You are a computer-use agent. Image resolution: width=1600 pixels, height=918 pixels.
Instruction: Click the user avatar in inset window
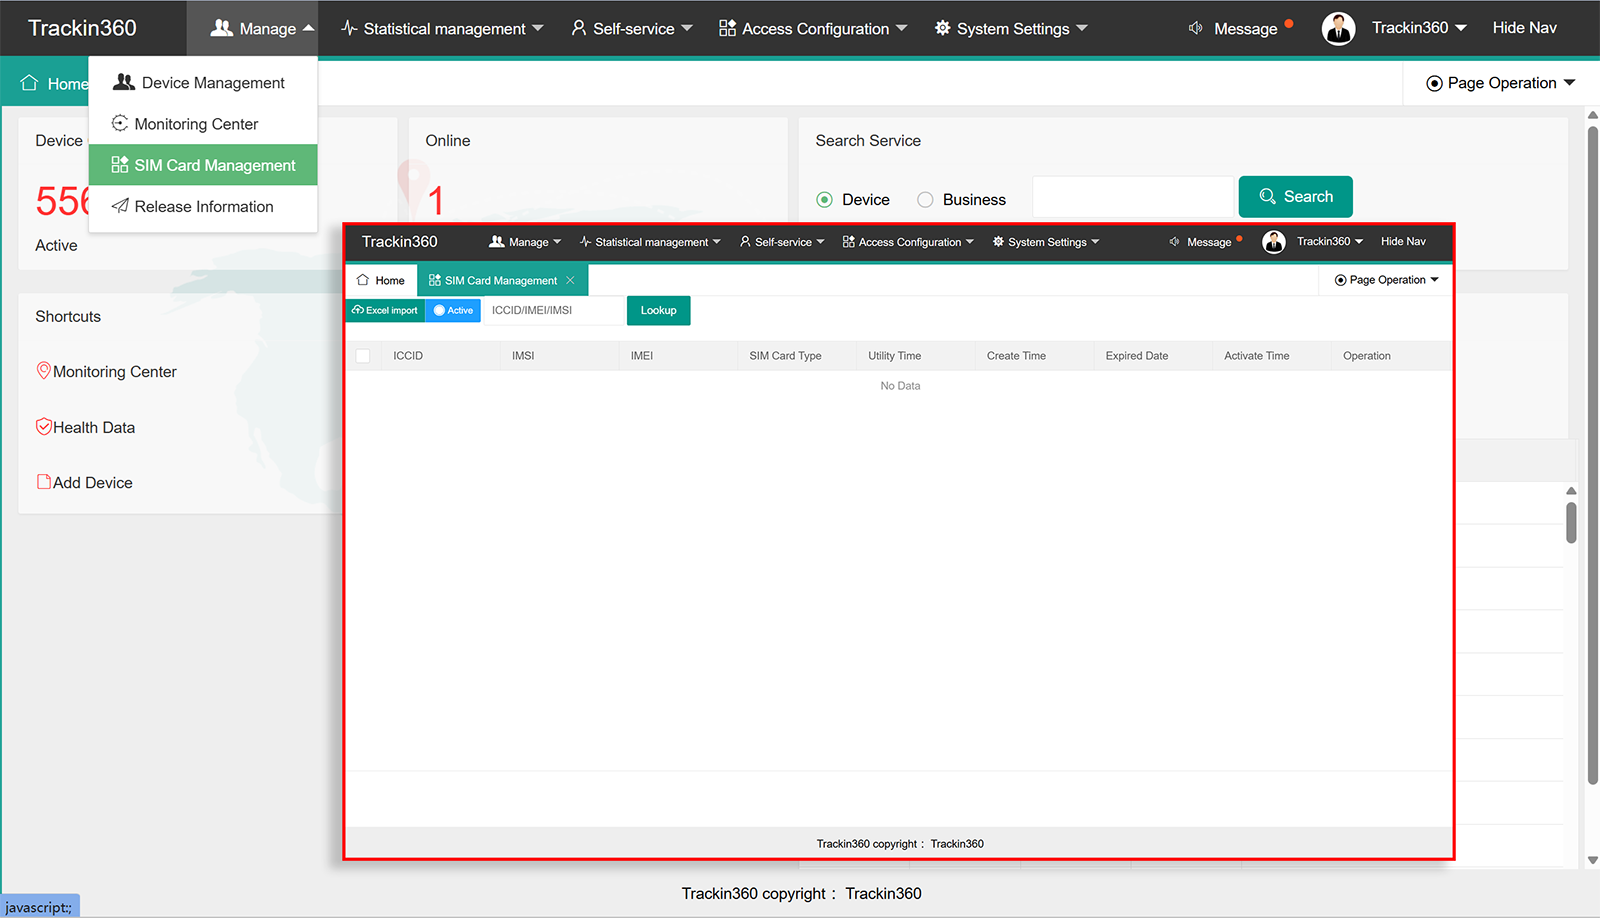click(x=1273, y=242)
